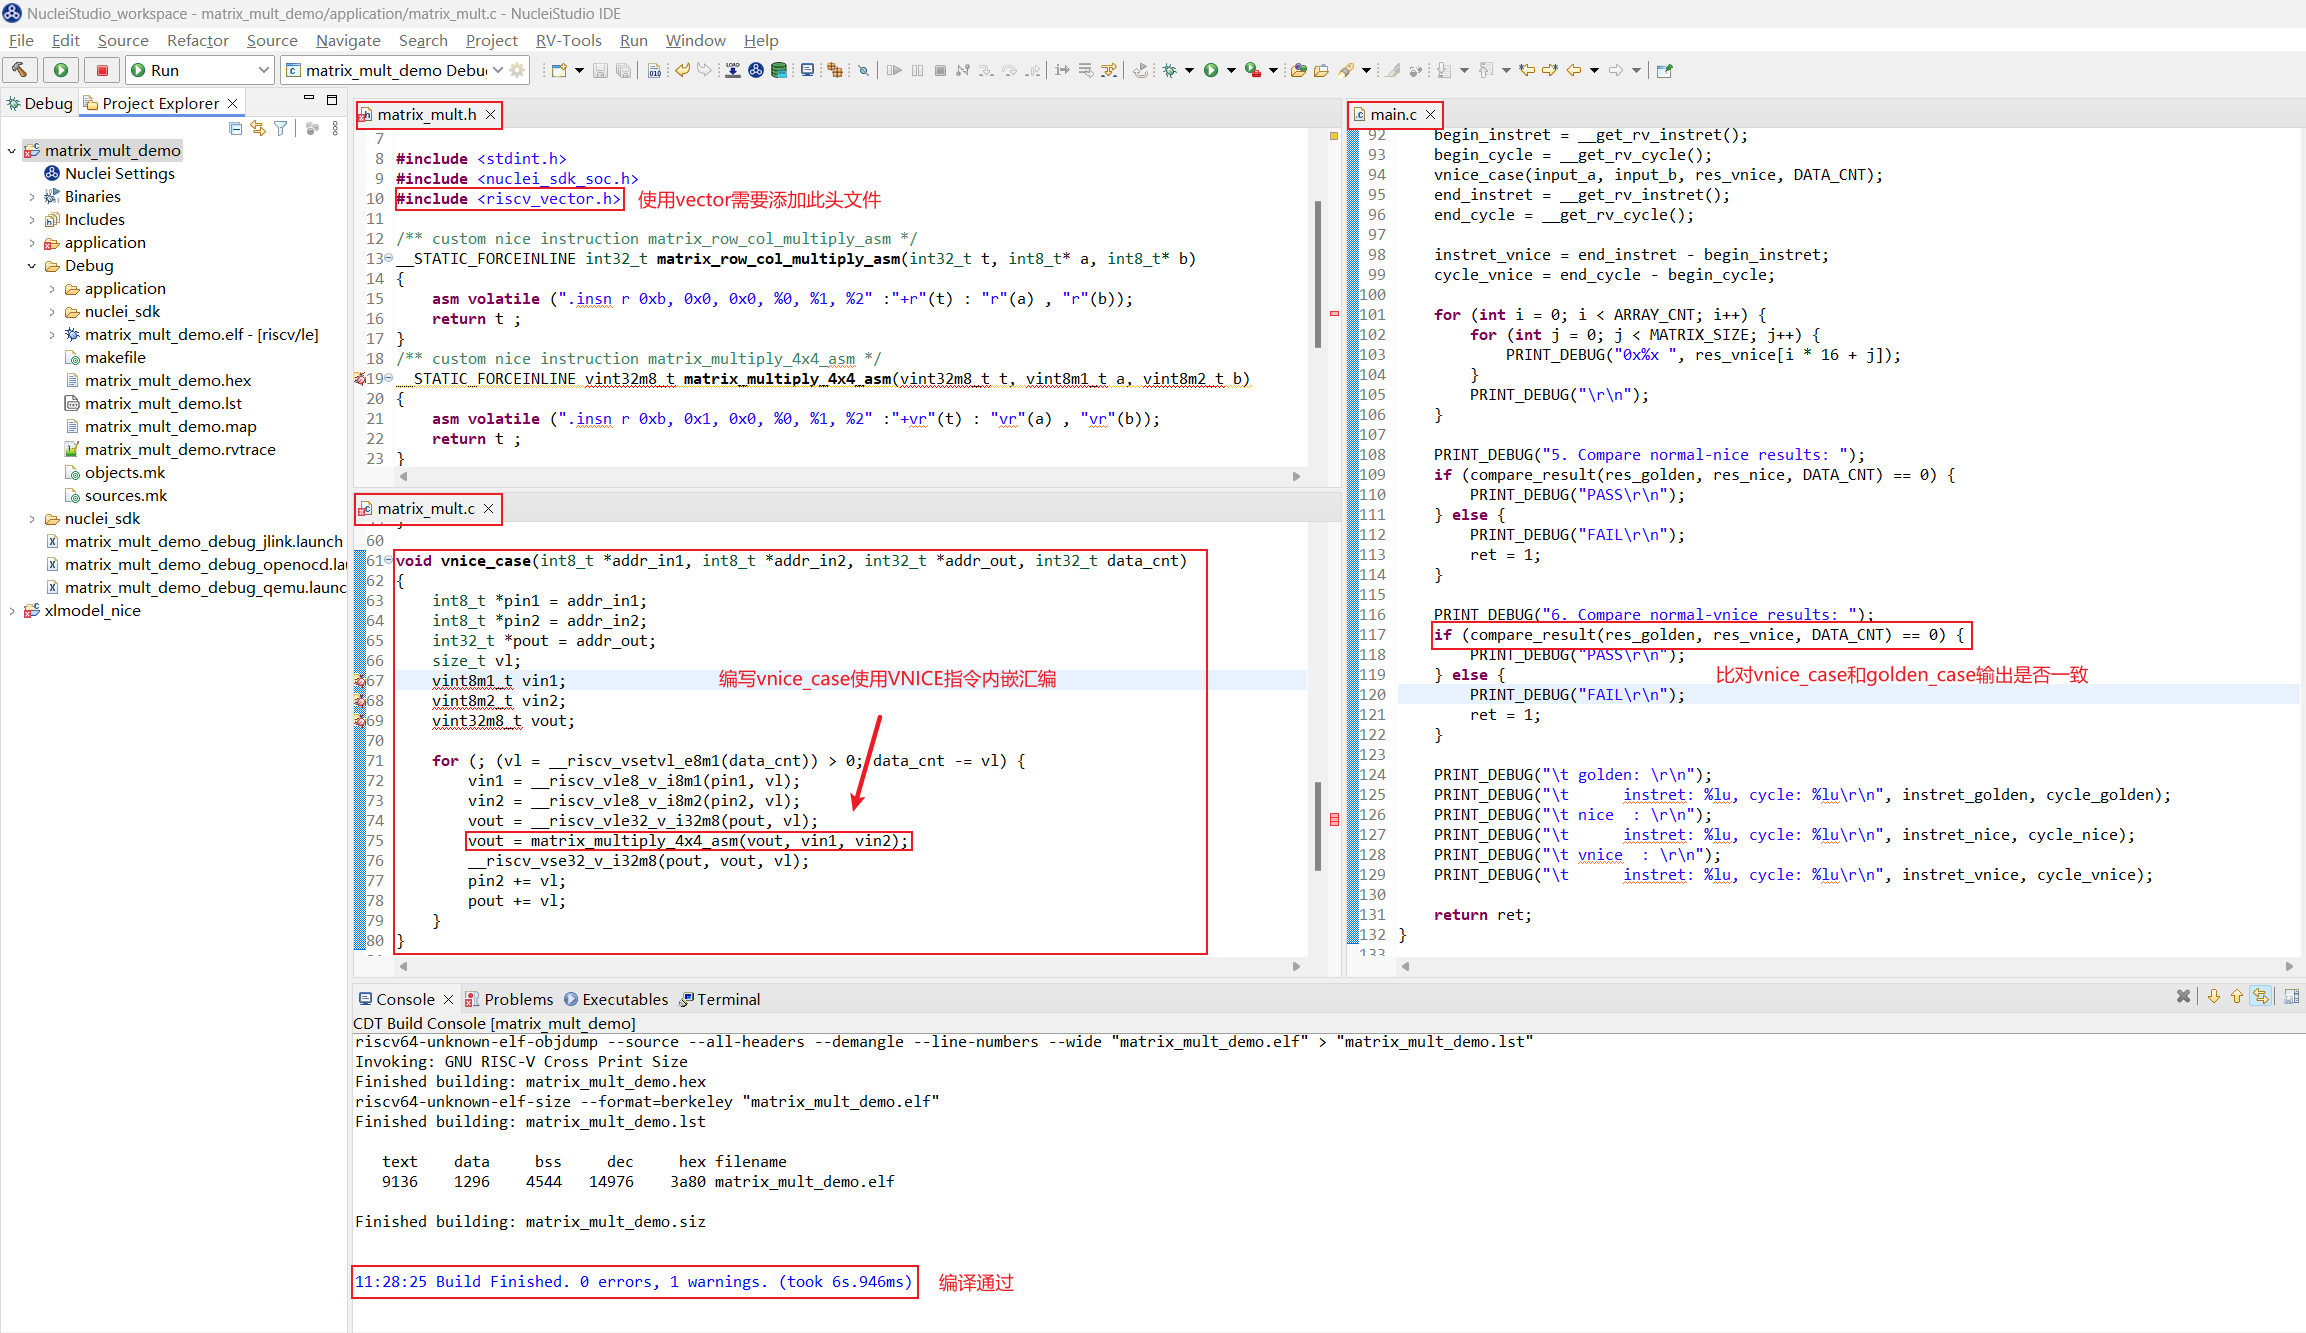Toggle Skip All Breakpoints icon

864,70
